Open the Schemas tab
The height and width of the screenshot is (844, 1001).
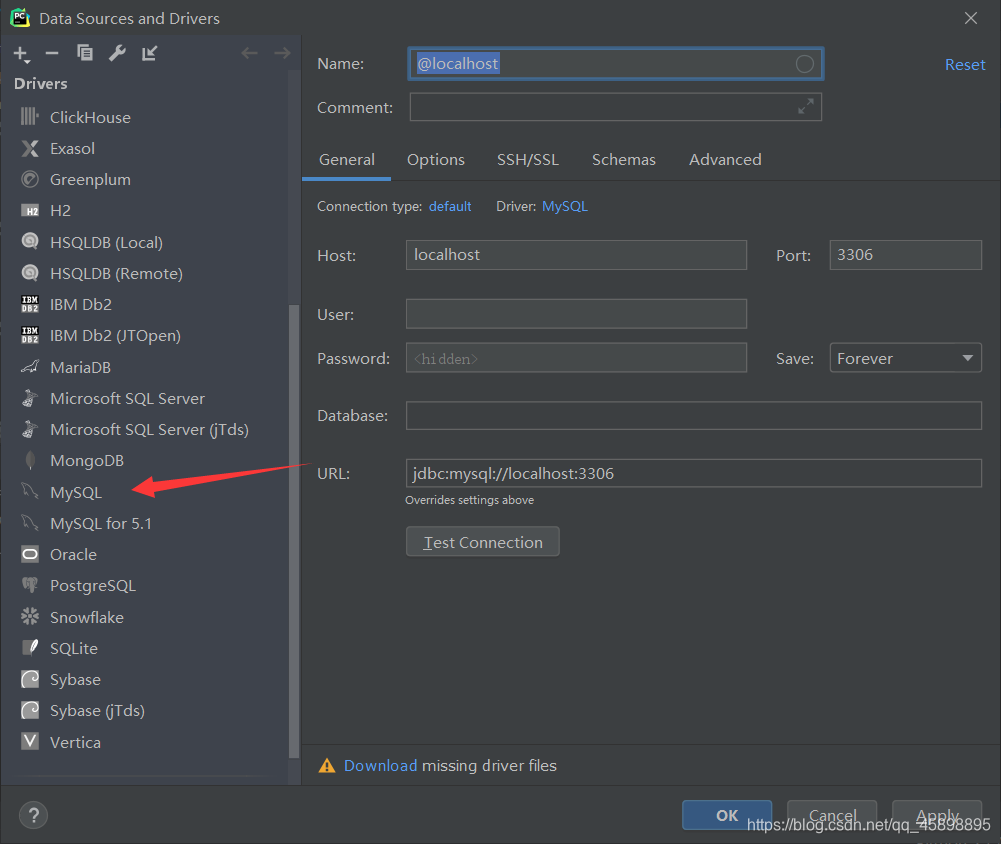tap(624, 160)
